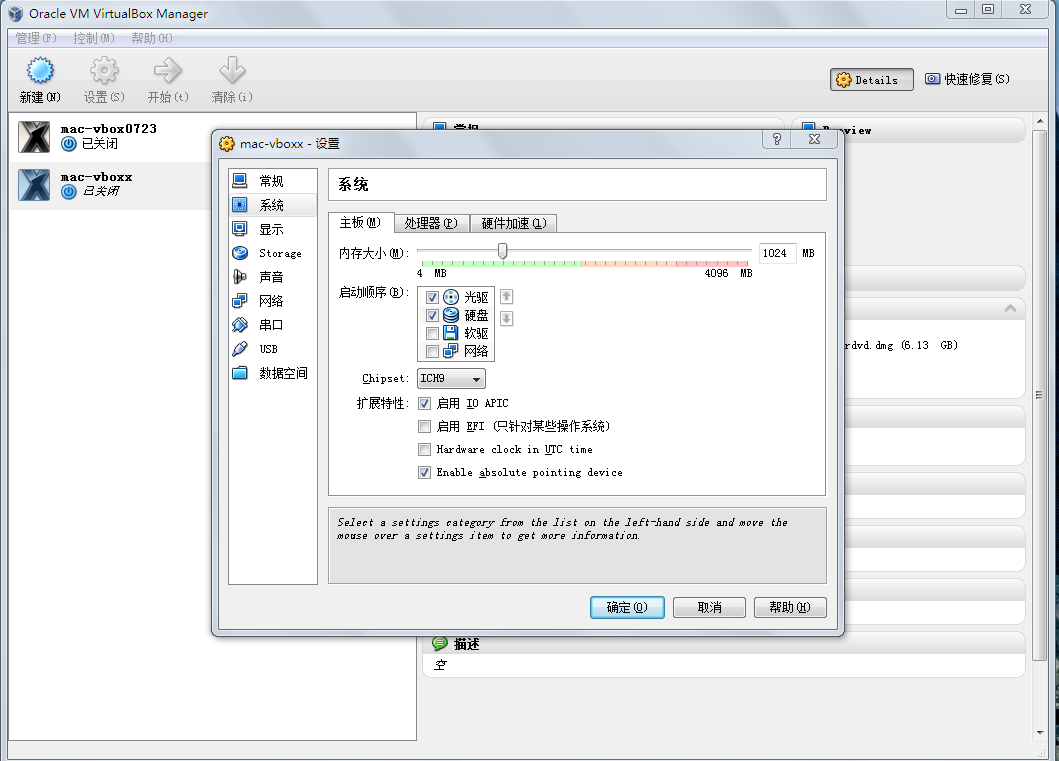Click the question mark help button in dialog title
The height and width of the screenshot is (761, 1059).
coord(777,139)
